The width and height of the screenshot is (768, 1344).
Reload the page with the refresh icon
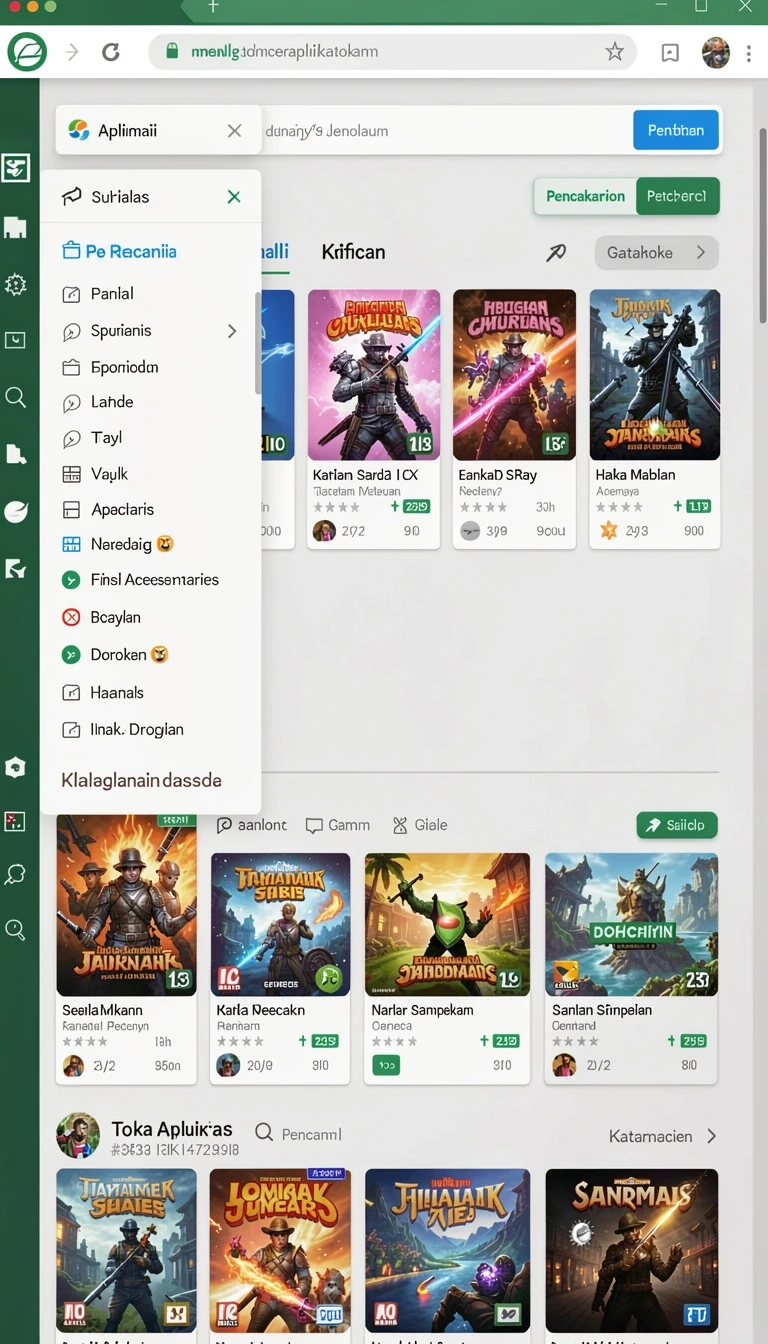point(111,52)
